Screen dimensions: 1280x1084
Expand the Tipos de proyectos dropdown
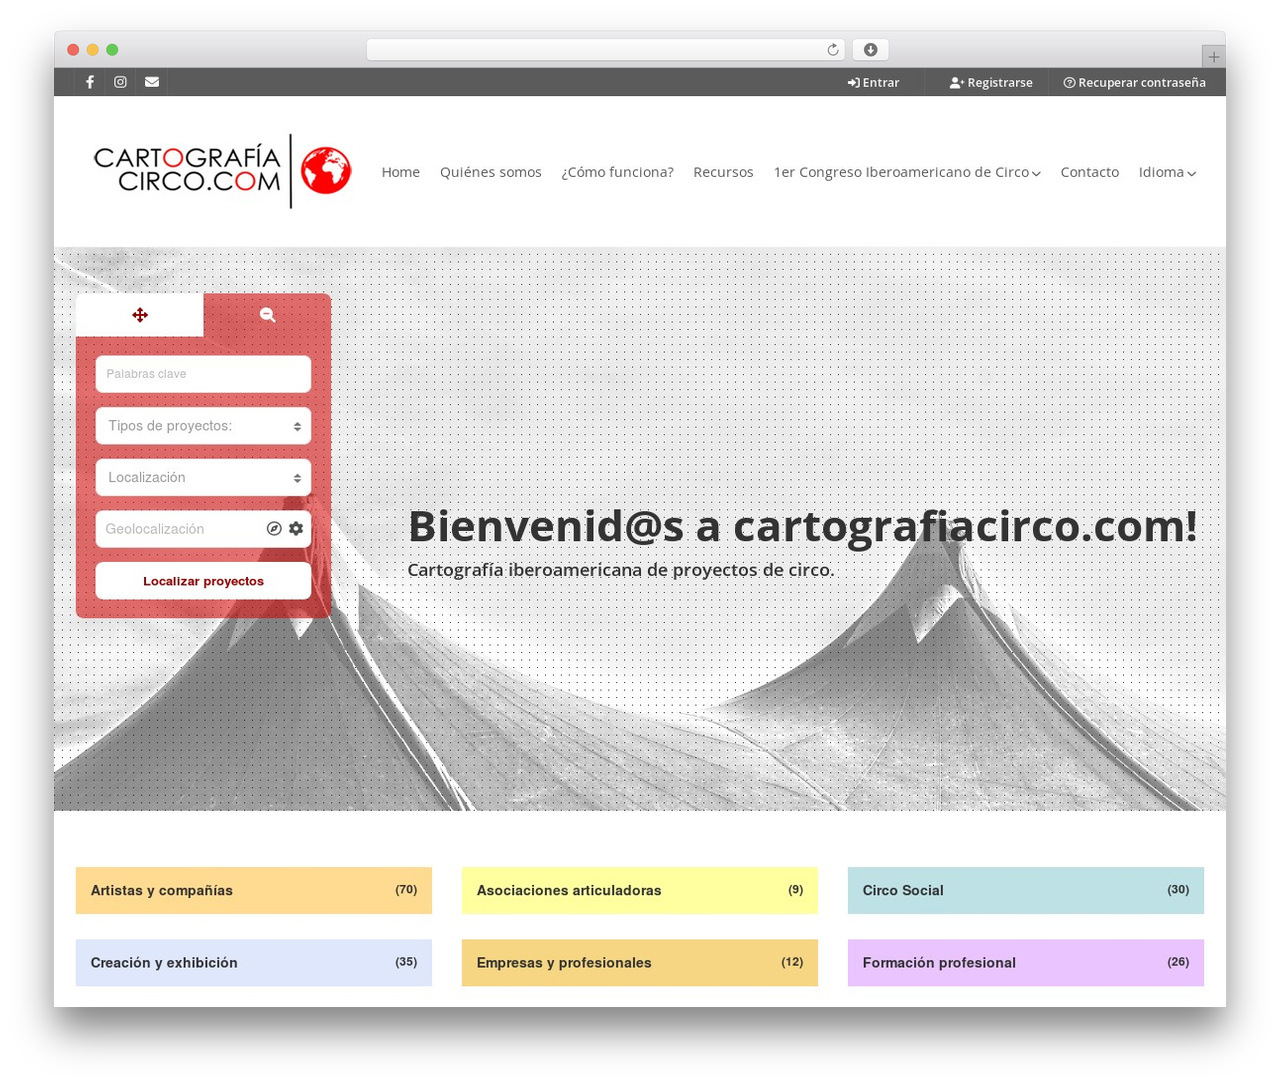(203, 426)
